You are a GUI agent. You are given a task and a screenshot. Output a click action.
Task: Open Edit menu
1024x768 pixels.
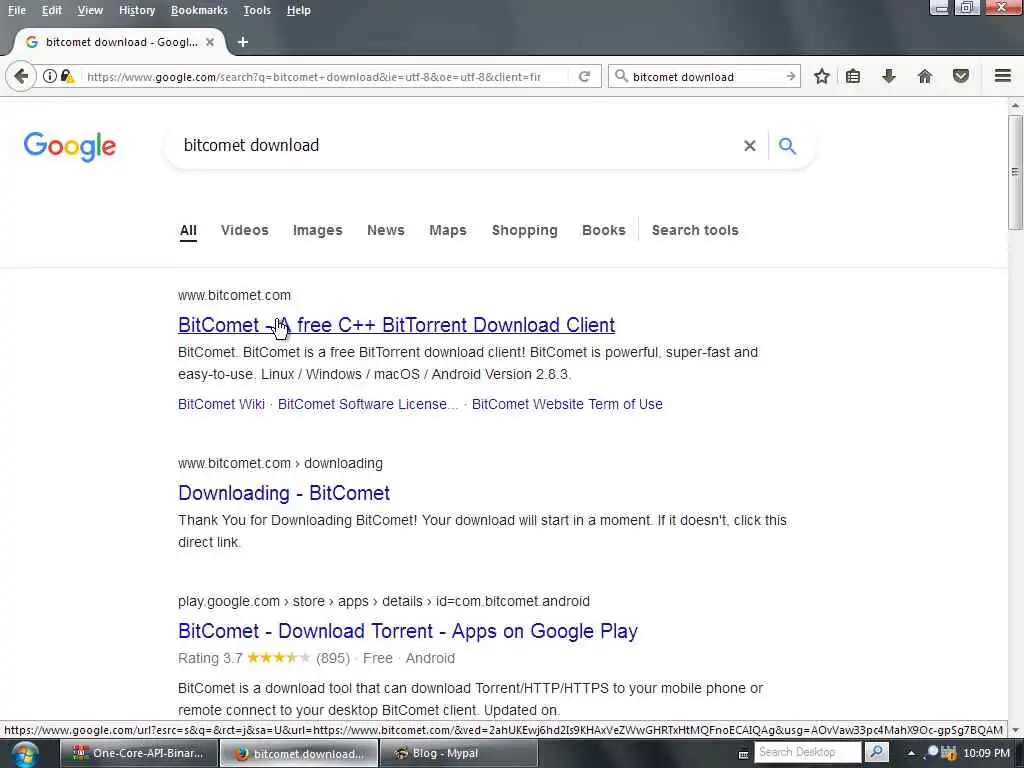52,10
